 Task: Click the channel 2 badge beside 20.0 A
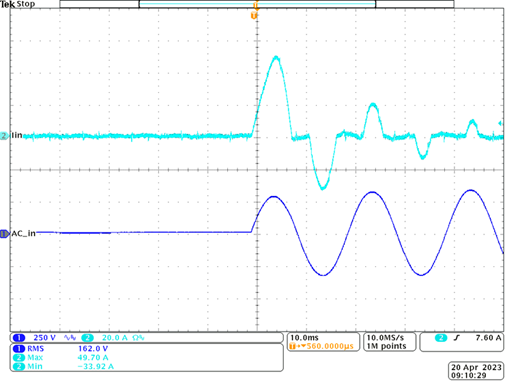click(87, 338)
